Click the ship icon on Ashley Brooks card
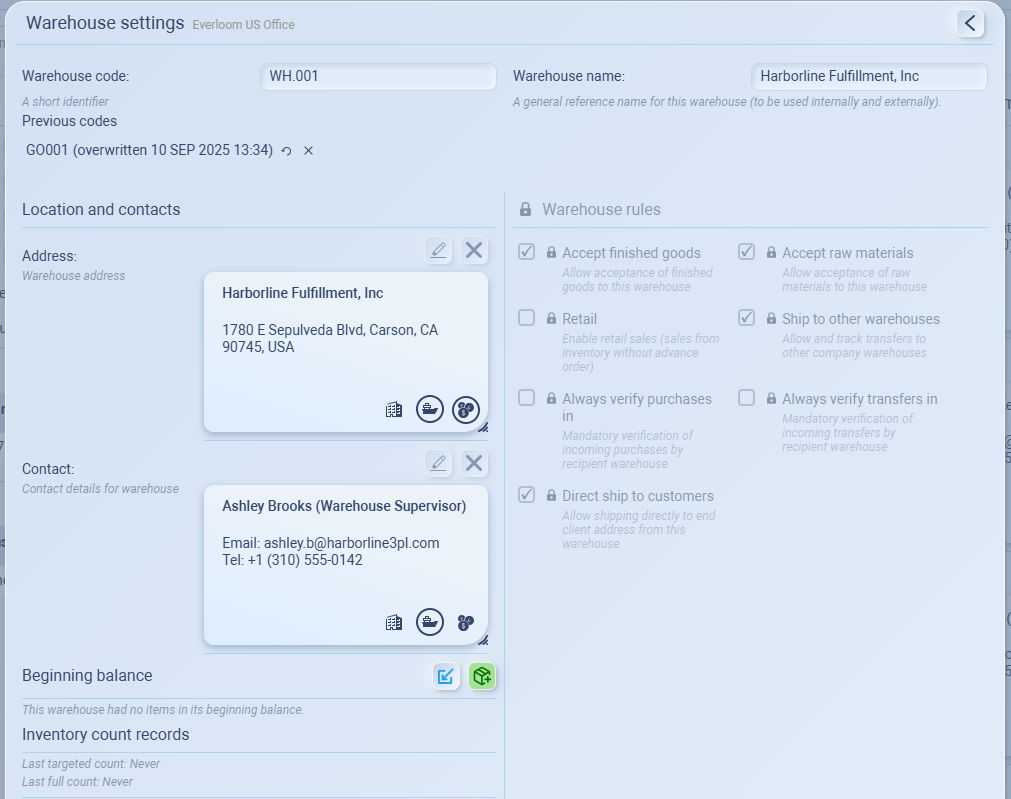1011x799 pixels. (430, 622)
